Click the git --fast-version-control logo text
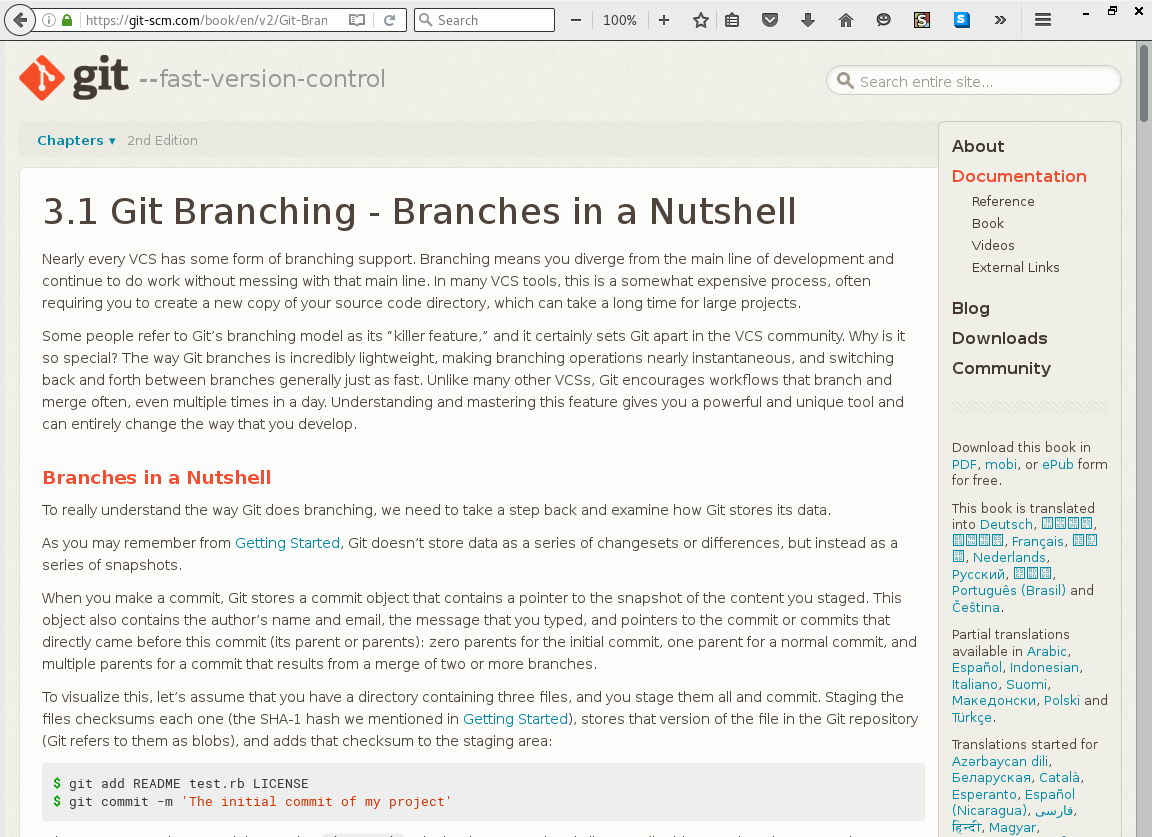 [228, 78]
